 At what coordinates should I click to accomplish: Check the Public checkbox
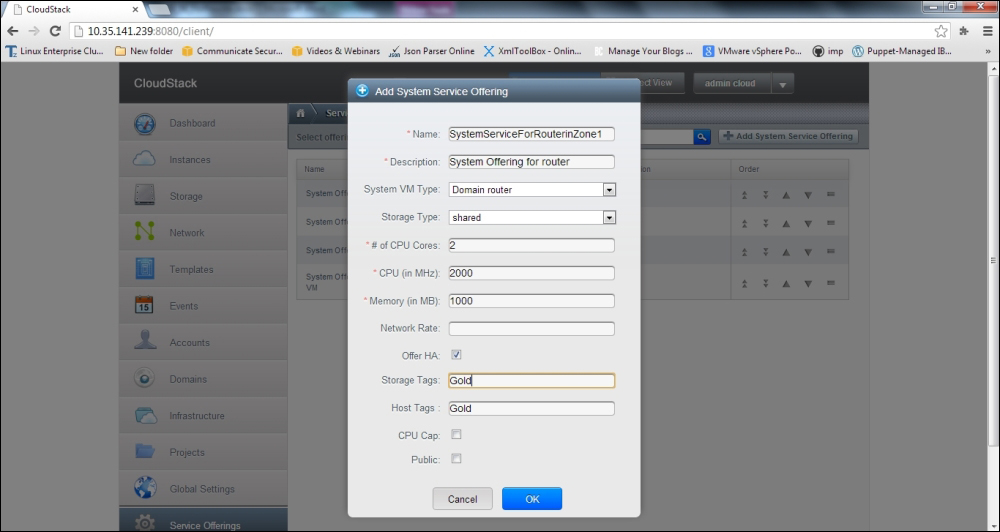pos(456,459)
